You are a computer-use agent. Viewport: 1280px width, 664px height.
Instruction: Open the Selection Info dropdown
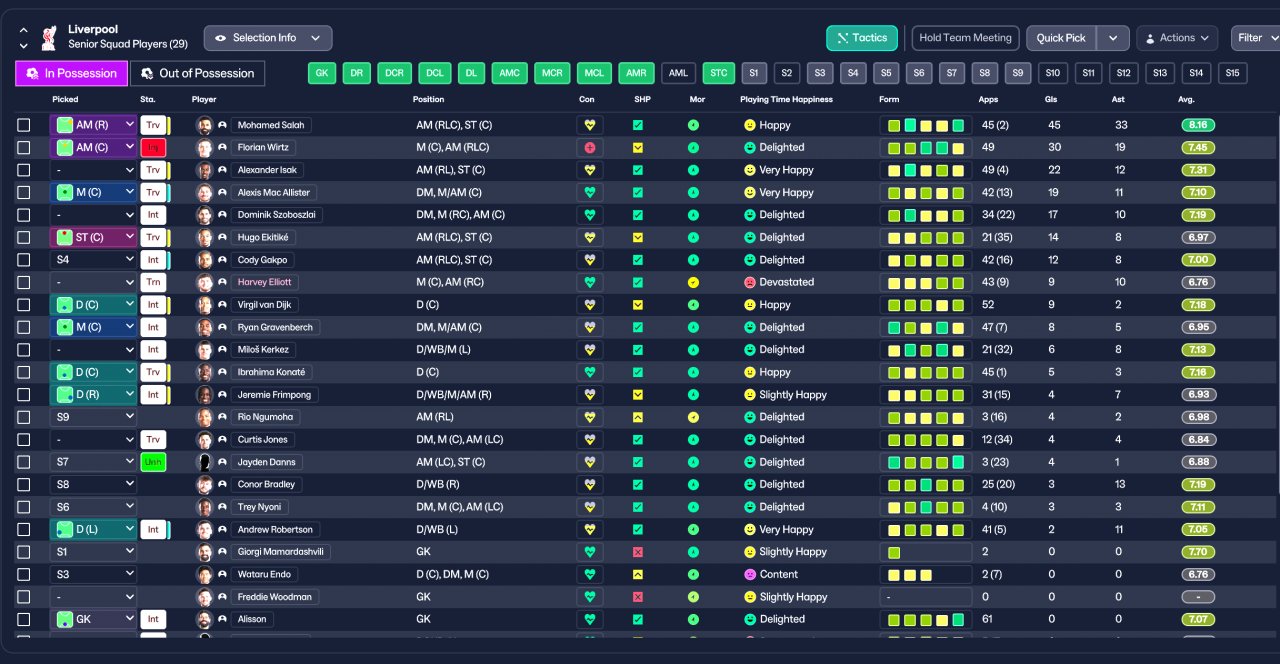click(268, 38)
